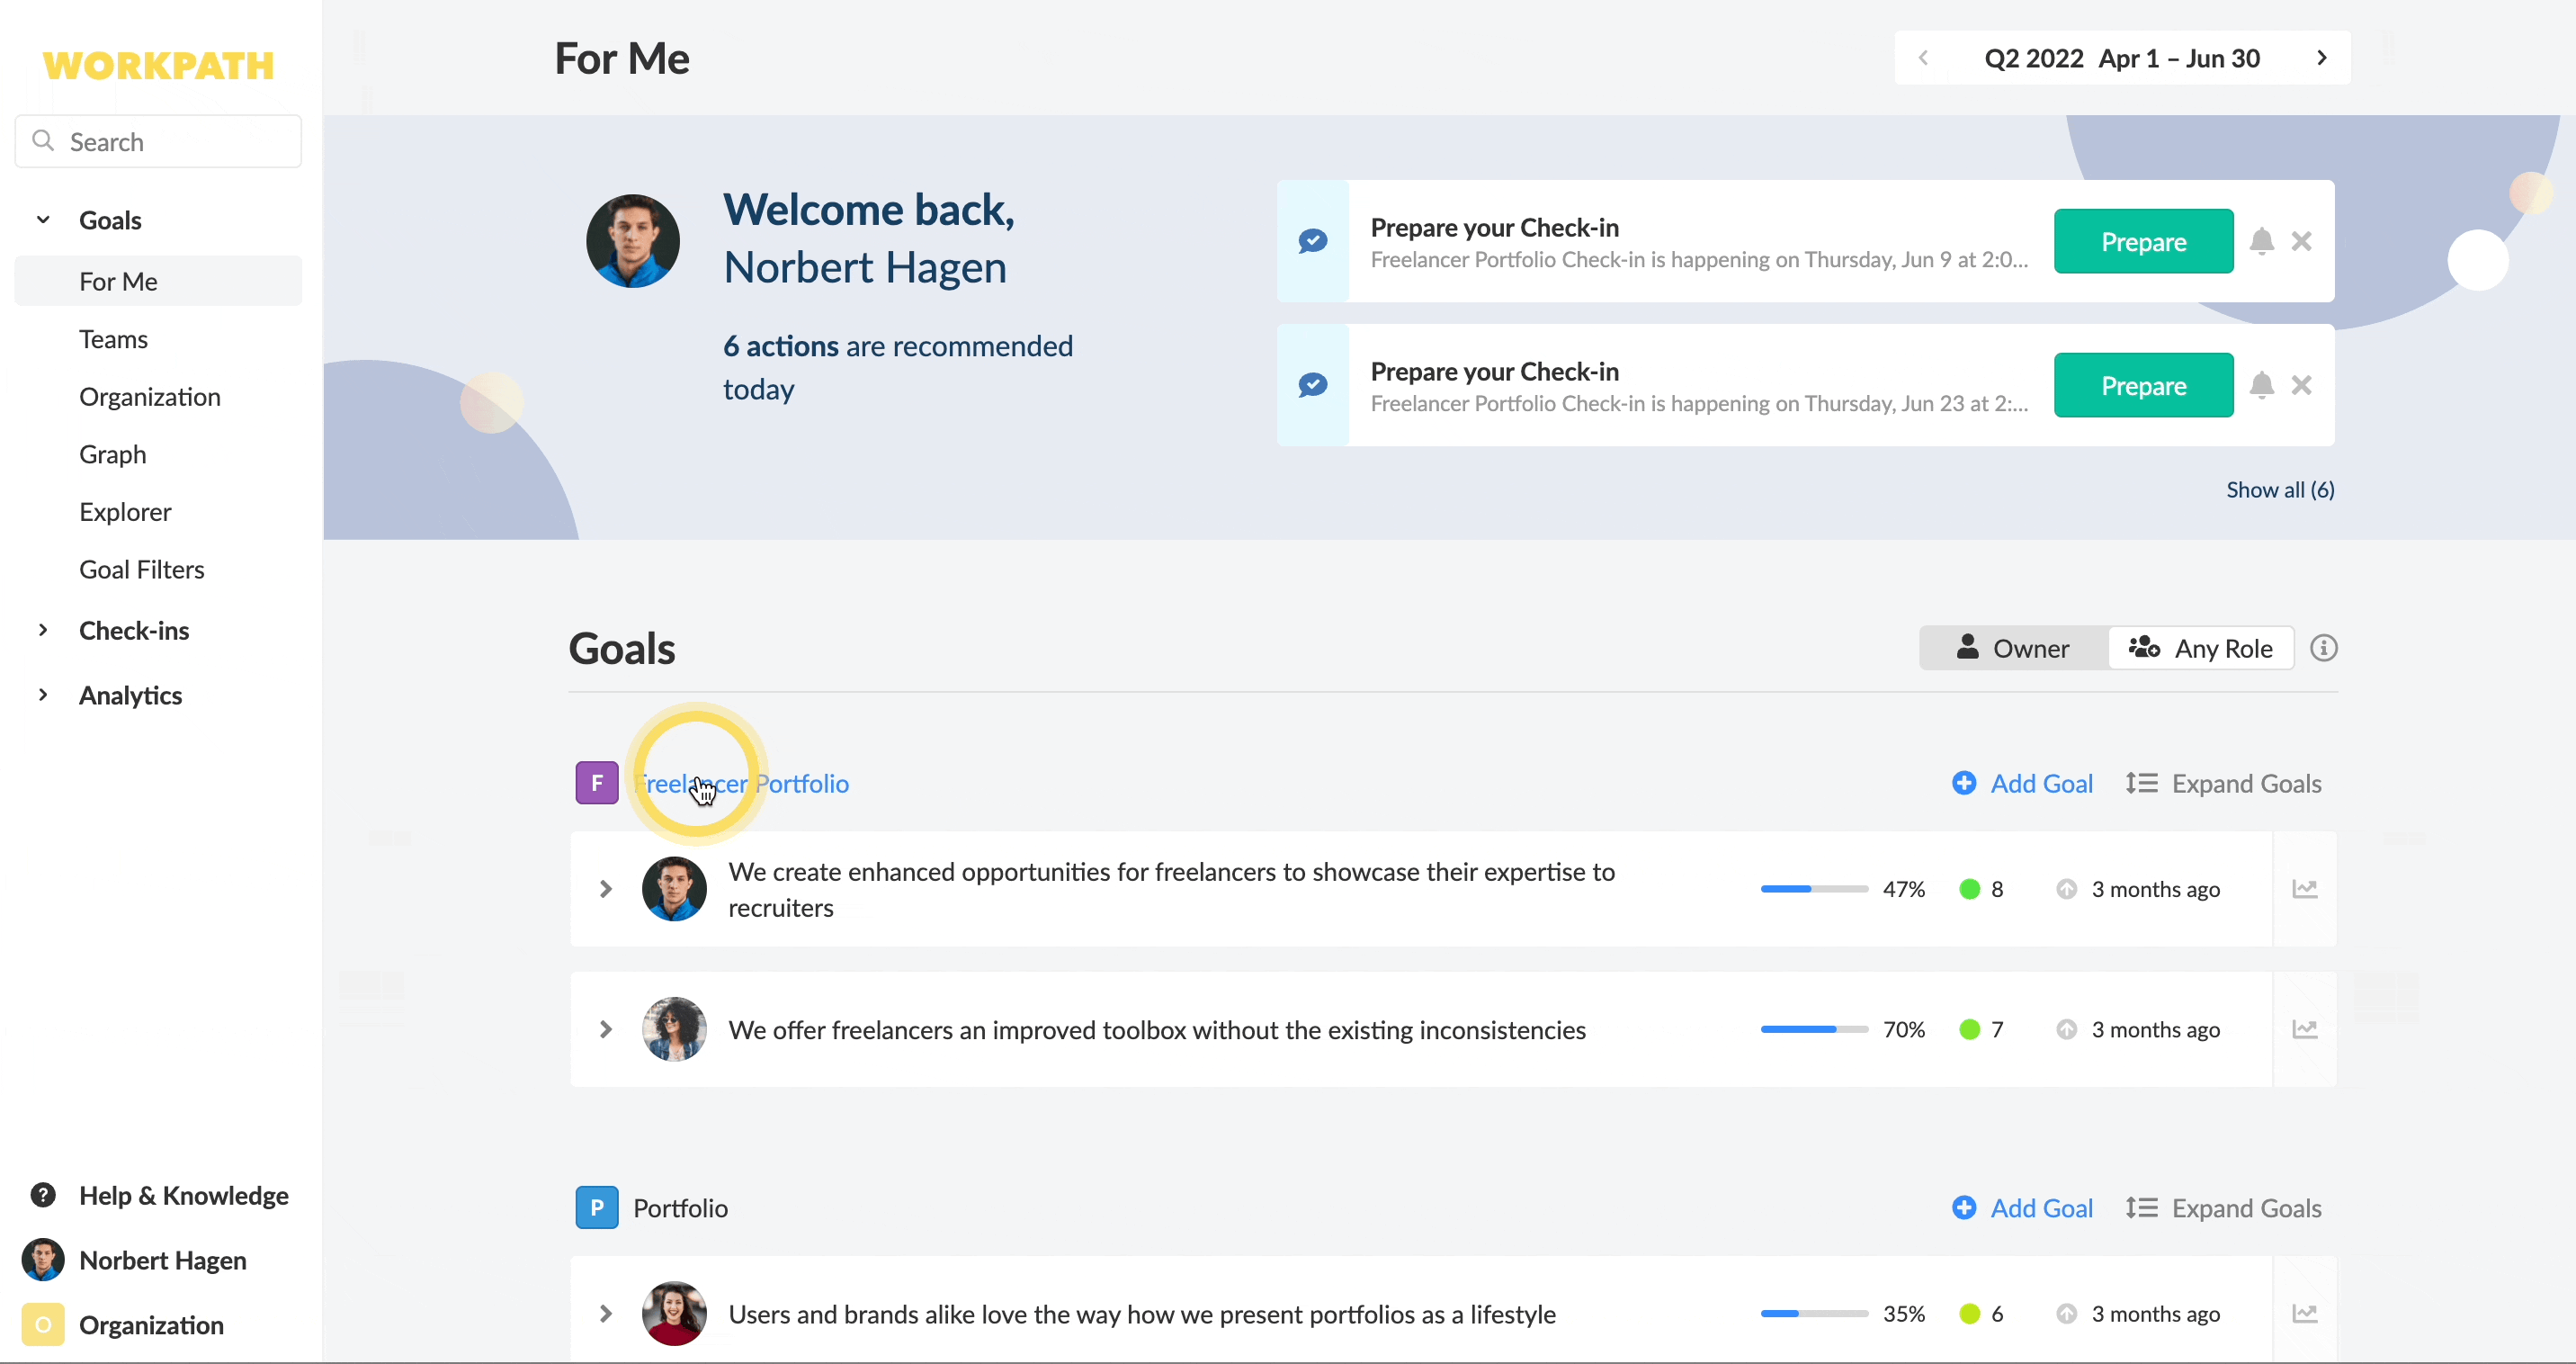Open Freelancer Portfolio team link
This screenshot has height=1364, width=2576.
pos(741,783)
